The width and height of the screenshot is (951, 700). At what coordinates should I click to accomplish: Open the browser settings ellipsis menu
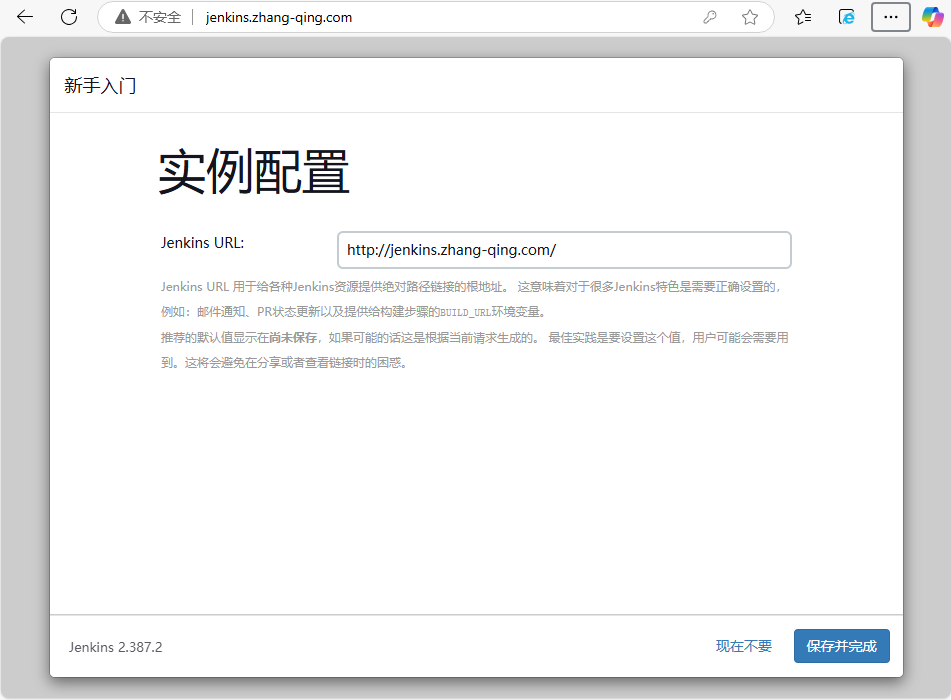coord(890,17)
